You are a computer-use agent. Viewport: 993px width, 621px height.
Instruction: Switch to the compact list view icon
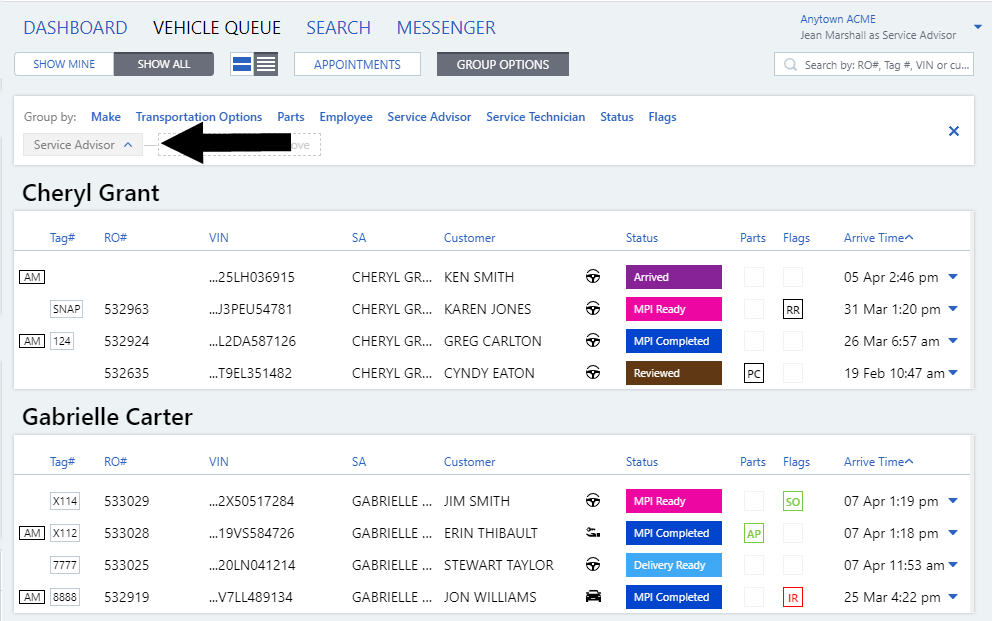point(266,65)
